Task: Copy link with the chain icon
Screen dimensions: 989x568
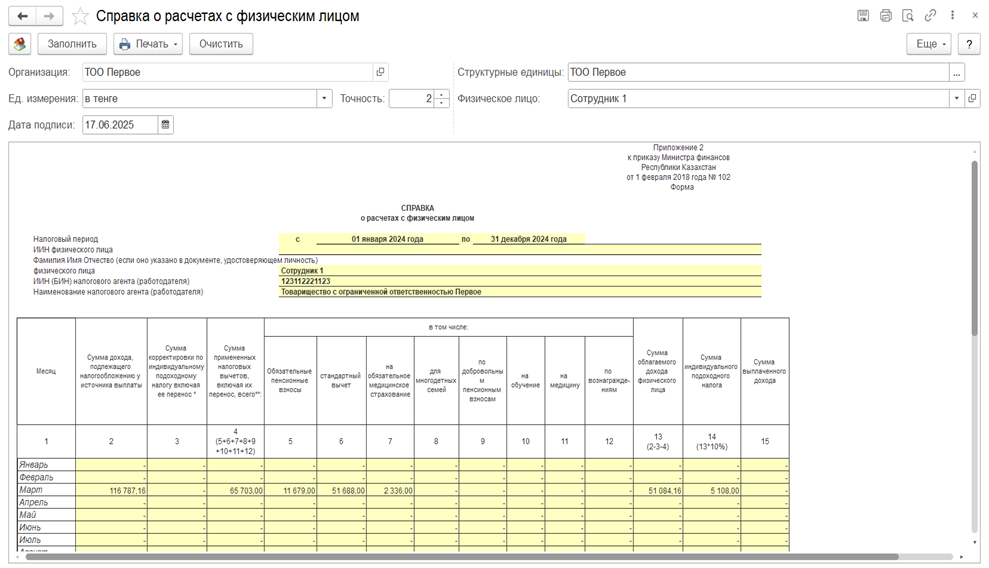Action: [x=930, y=16]
